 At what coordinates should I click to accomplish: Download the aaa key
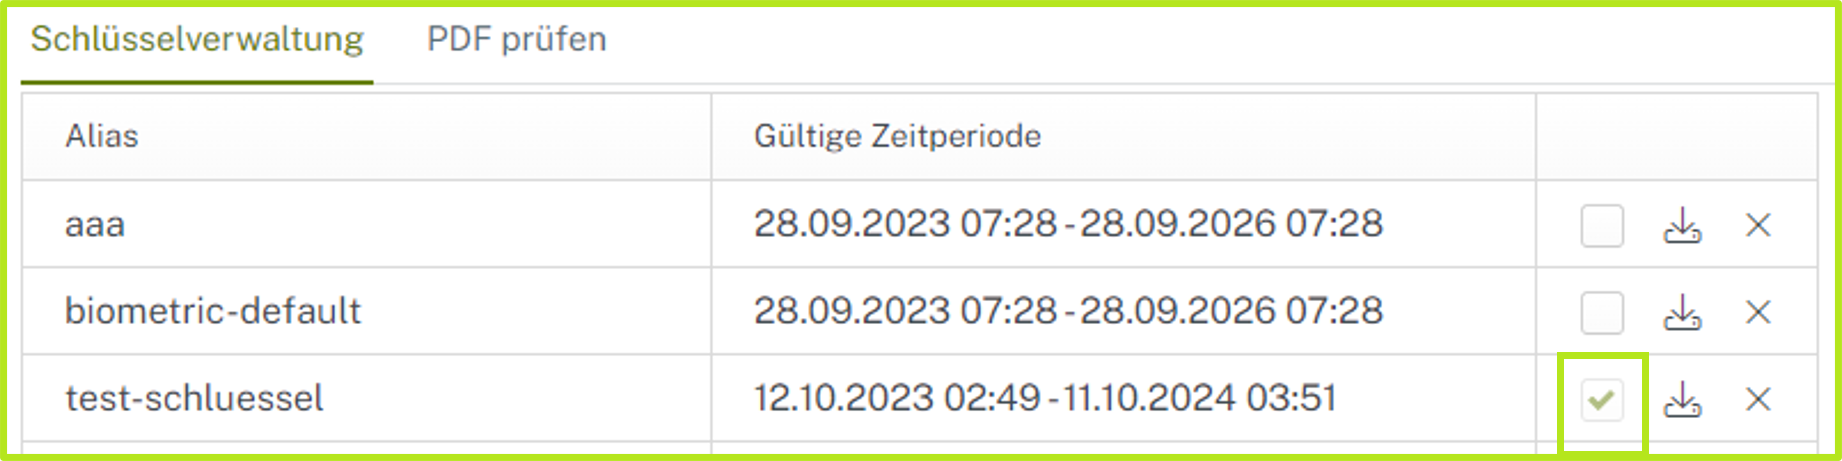click(x=1682, y=226)
